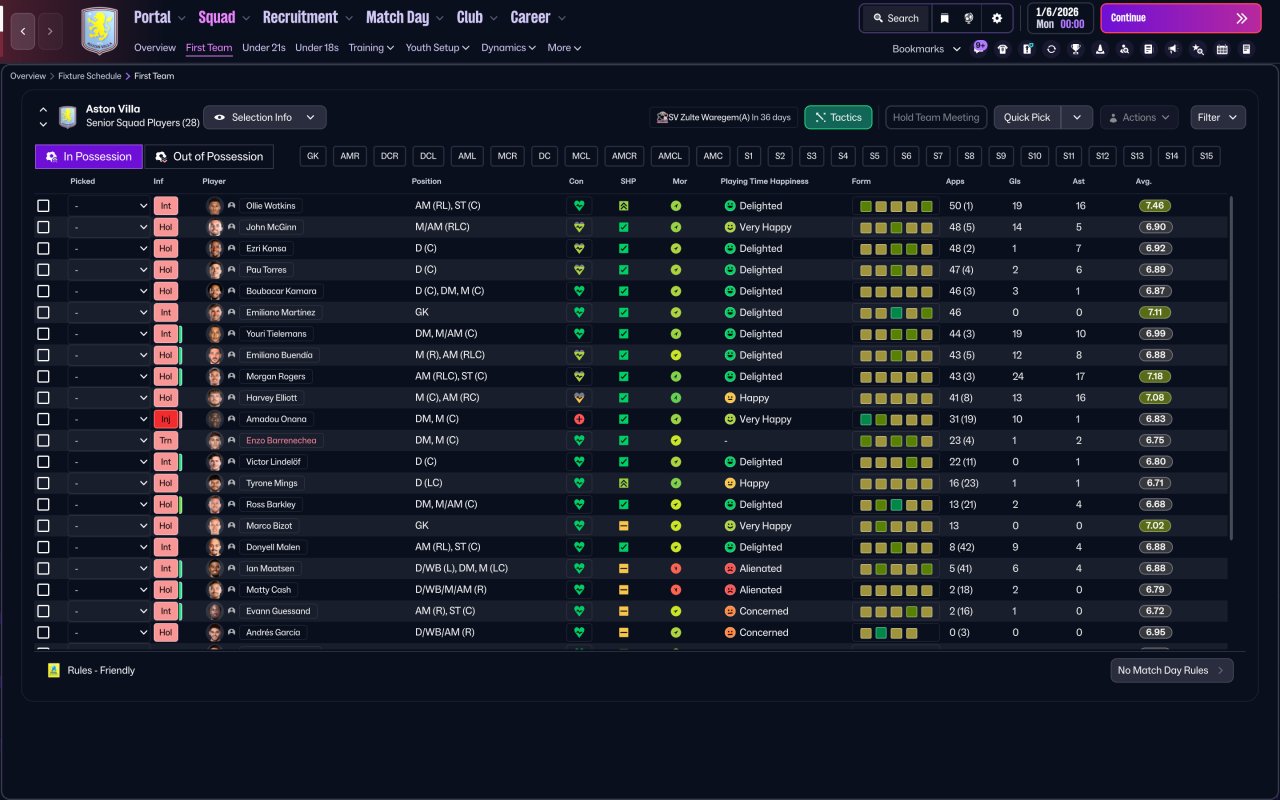
Task: Select the checkbox beside Morgan Rogers
Action: 43,376
